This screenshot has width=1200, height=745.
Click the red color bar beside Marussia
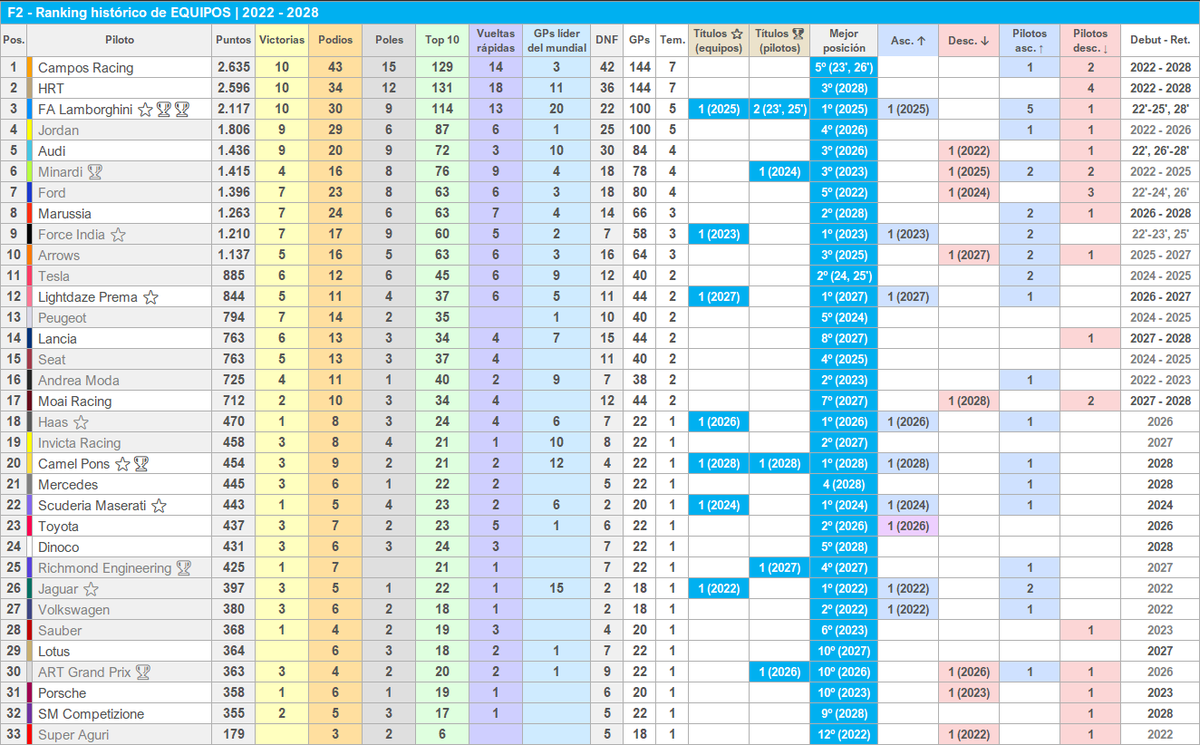(30, 214)
